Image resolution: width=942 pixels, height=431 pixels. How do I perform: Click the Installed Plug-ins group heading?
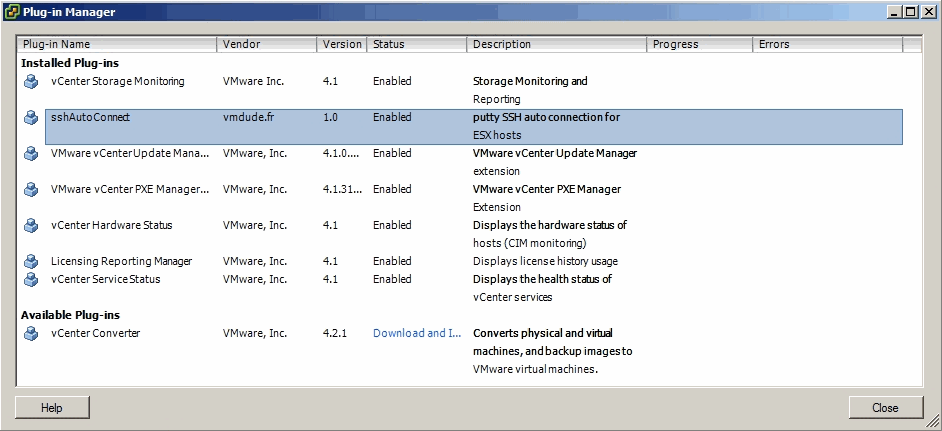point(70,63)
